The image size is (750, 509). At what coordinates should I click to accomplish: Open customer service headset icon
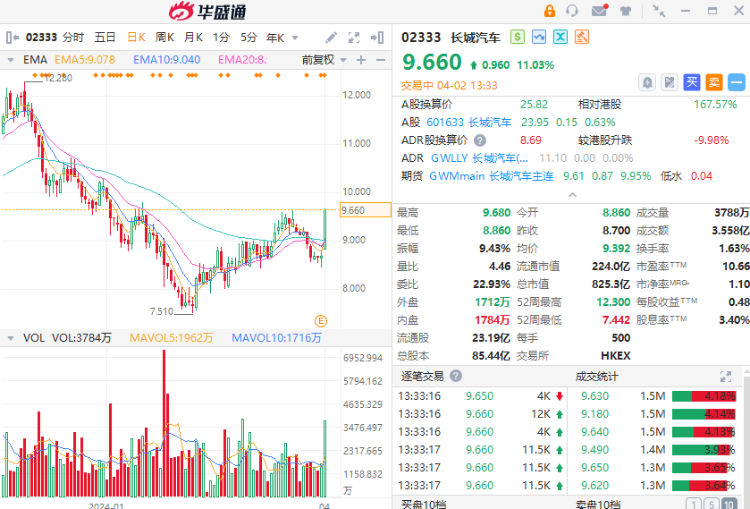(572, 11)
